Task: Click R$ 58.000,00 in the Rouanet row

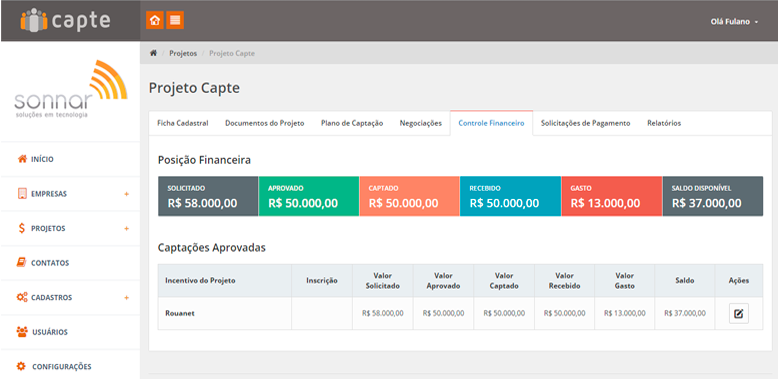Action: (383, 314)
